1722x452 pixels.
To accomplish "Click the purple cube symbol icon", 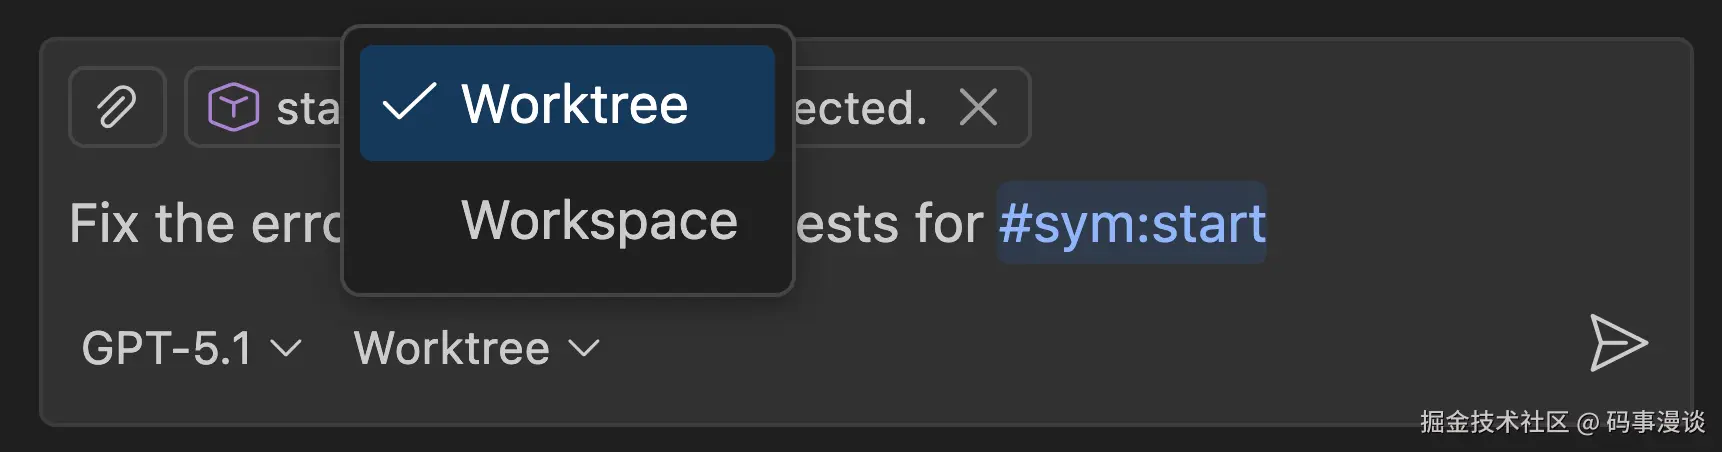I will pos(233,107).
